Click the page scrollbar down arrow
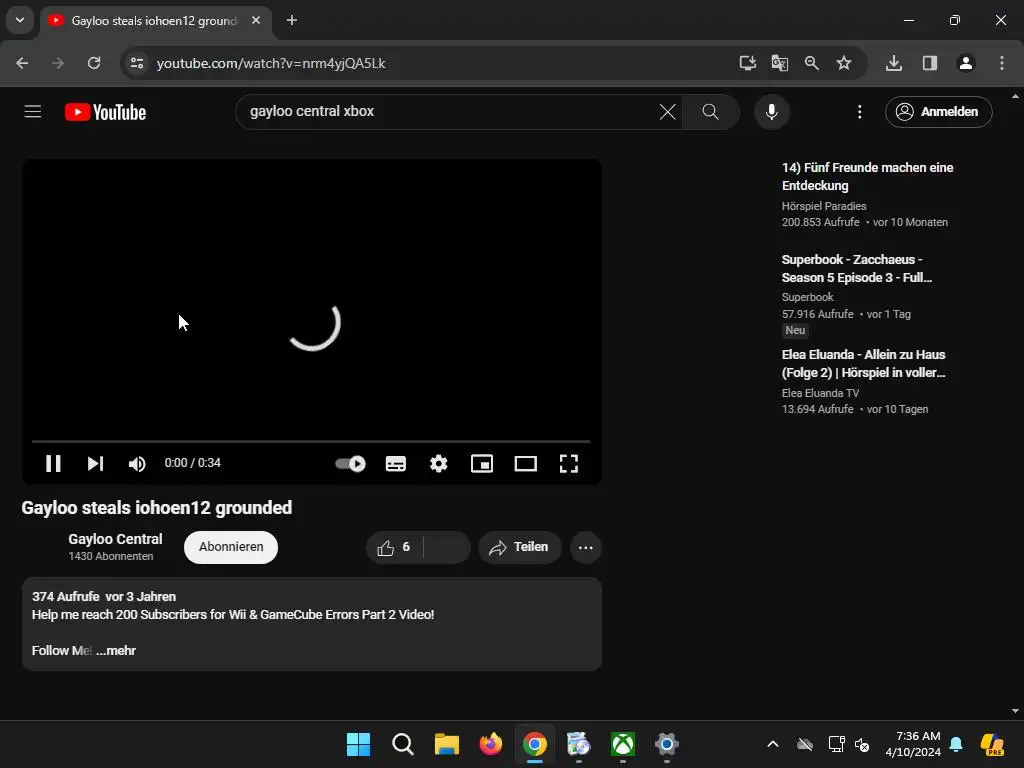 coord(1015,711)
